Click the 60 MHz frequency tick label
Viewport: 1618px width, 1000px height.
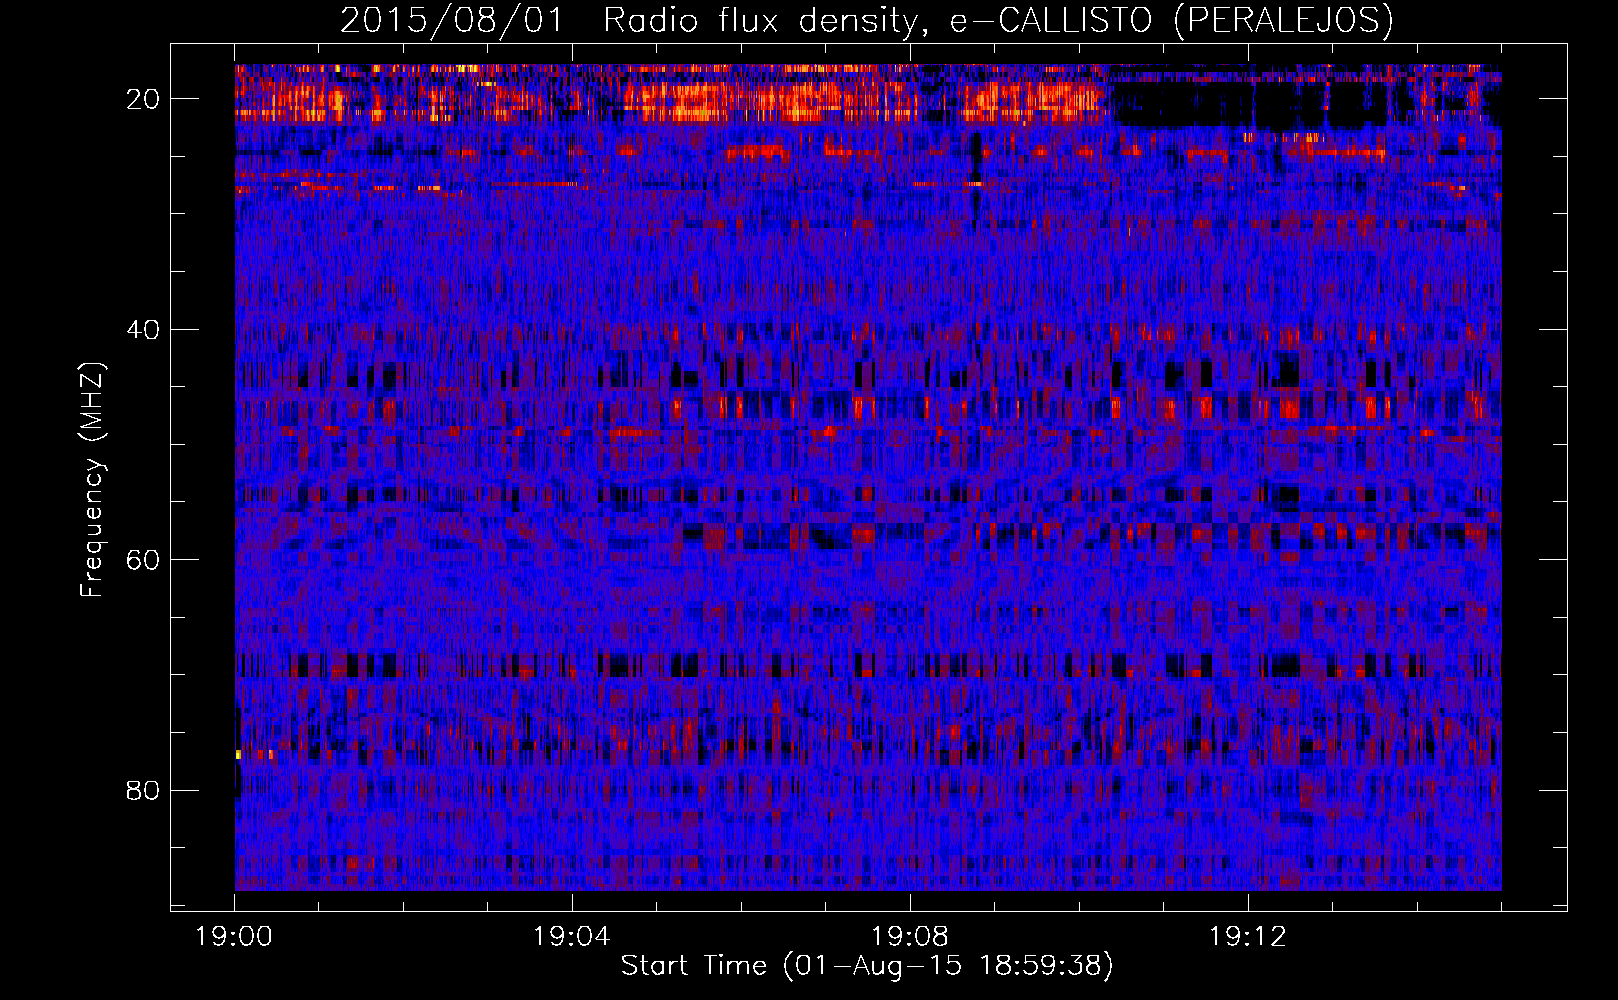(x=144, y=560)
